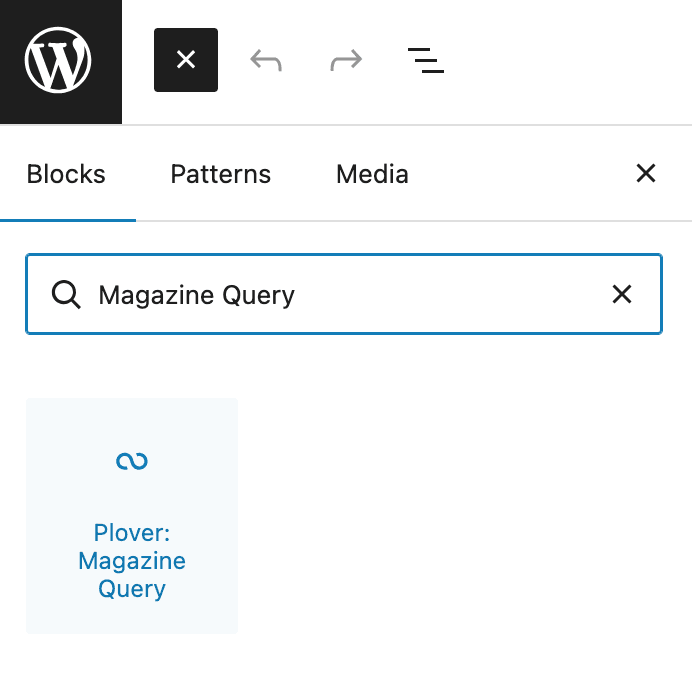Image resolution: width=692 pixels, height=676 pixels.
Task: Click the magnifier search icon
Action: [66, 295]
